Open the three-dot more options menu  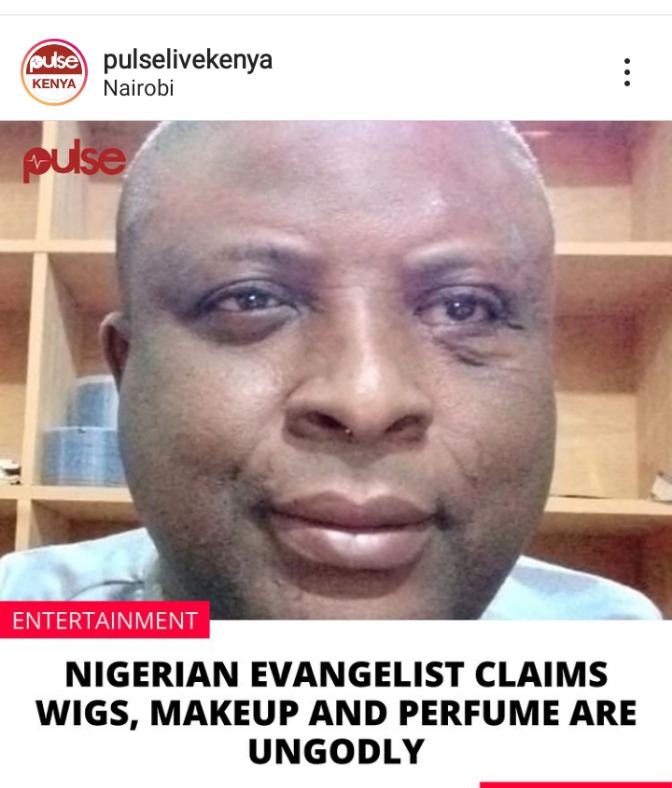pos(627,72)
